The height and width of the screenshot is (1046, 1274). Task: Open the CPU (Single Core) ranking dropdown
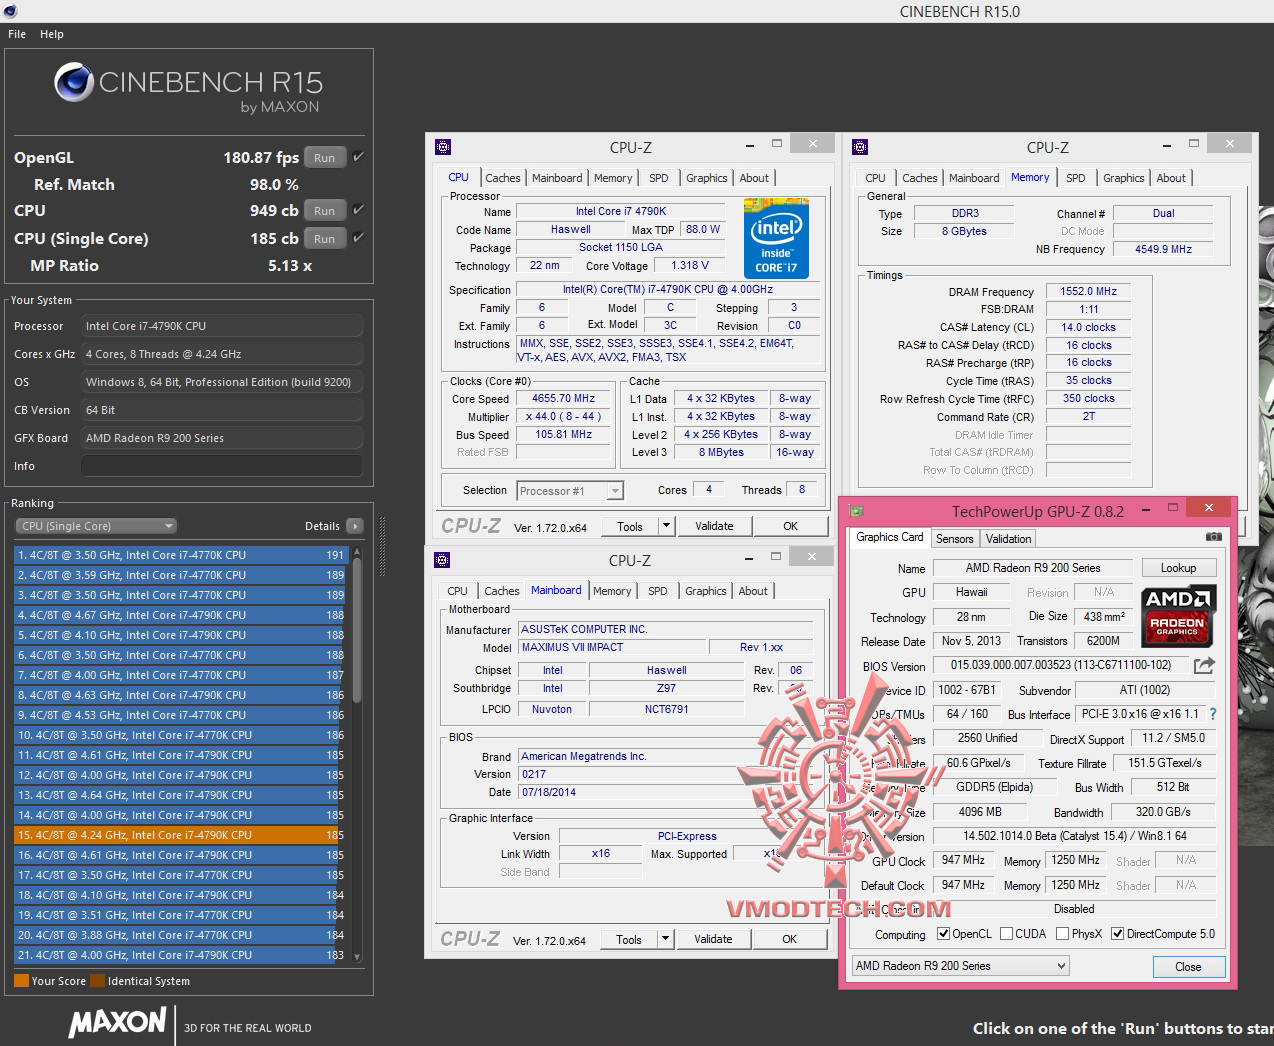tap(96, 526)
